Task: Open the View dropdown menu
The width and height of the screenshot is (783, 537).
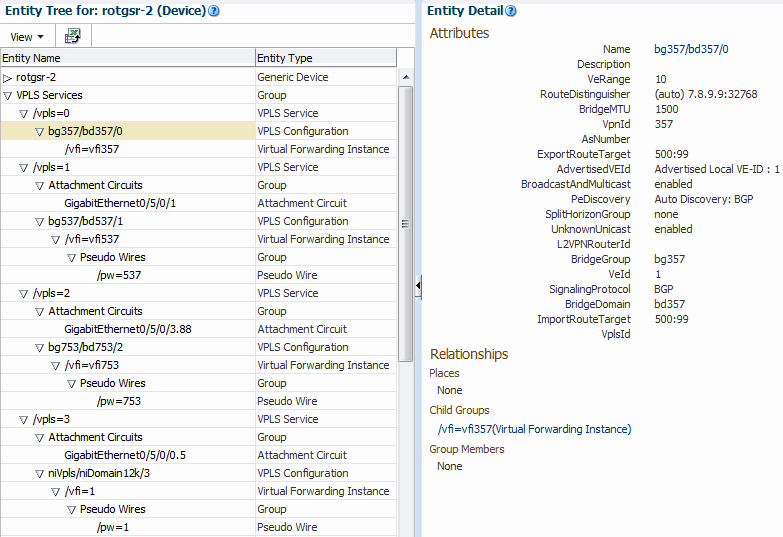Action: pos(27,37)
